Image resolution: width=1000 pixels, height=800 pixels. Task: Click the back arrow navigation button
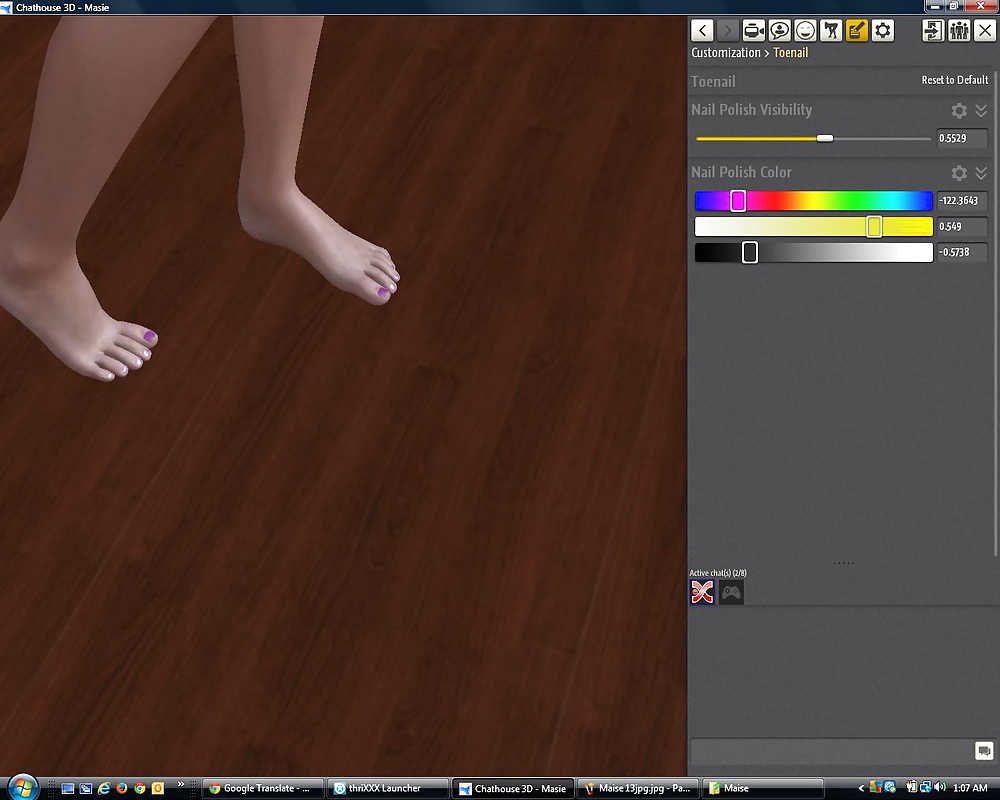pos(703,31)
